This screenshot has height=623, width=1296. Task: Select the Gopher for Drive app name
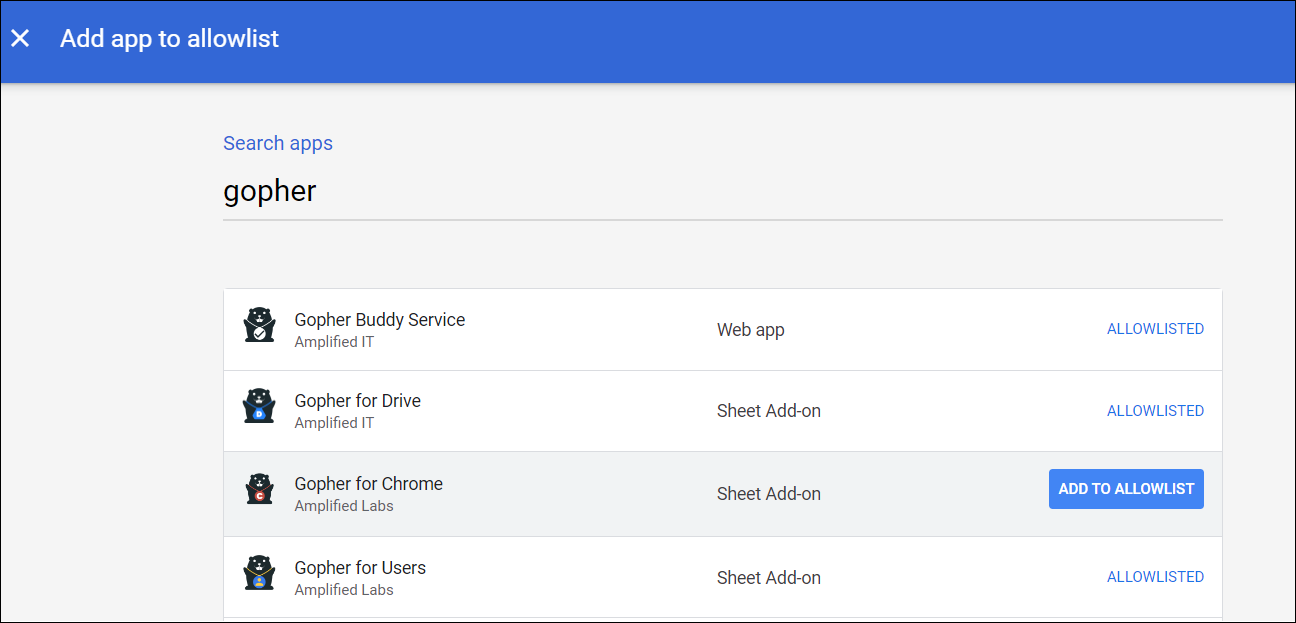coord(357,401)
